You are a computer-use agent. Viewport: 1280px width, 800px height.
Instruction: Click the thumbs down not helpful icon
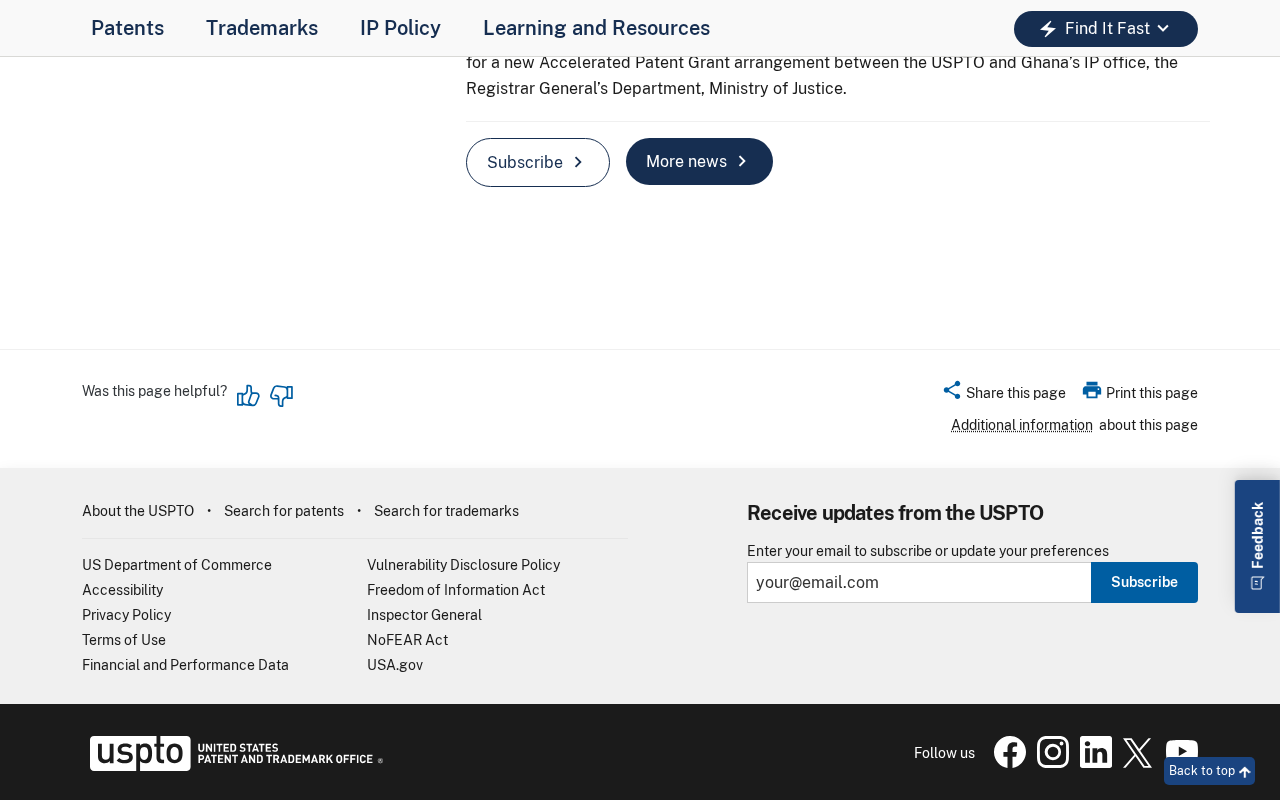click(282, 396)
